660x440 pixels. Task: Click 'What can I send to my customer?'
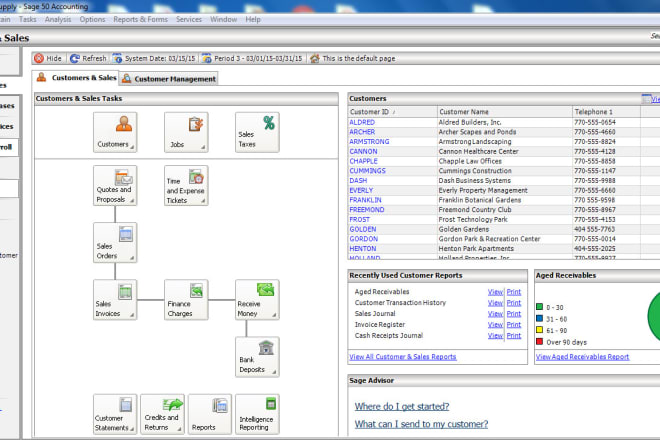[421, 424]
